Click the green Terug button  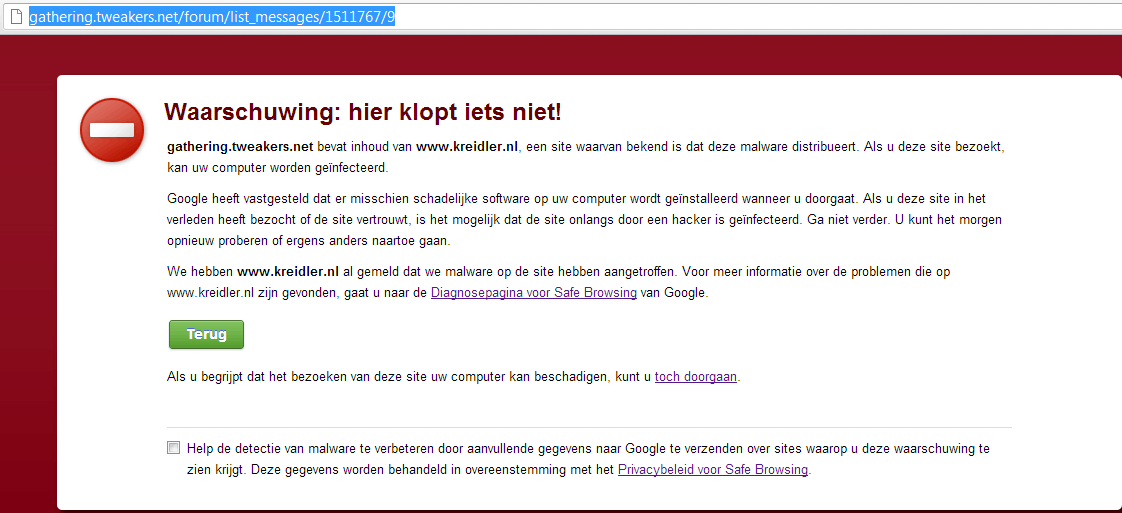click(206, 334)
